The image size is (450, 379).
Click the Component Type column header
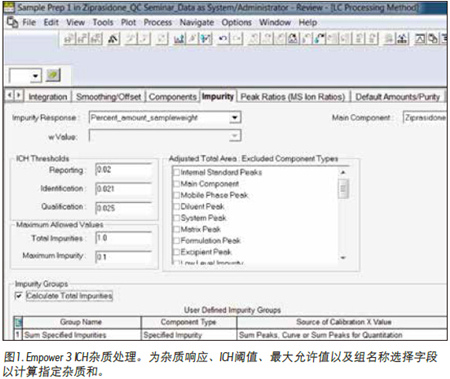[189, 322]
